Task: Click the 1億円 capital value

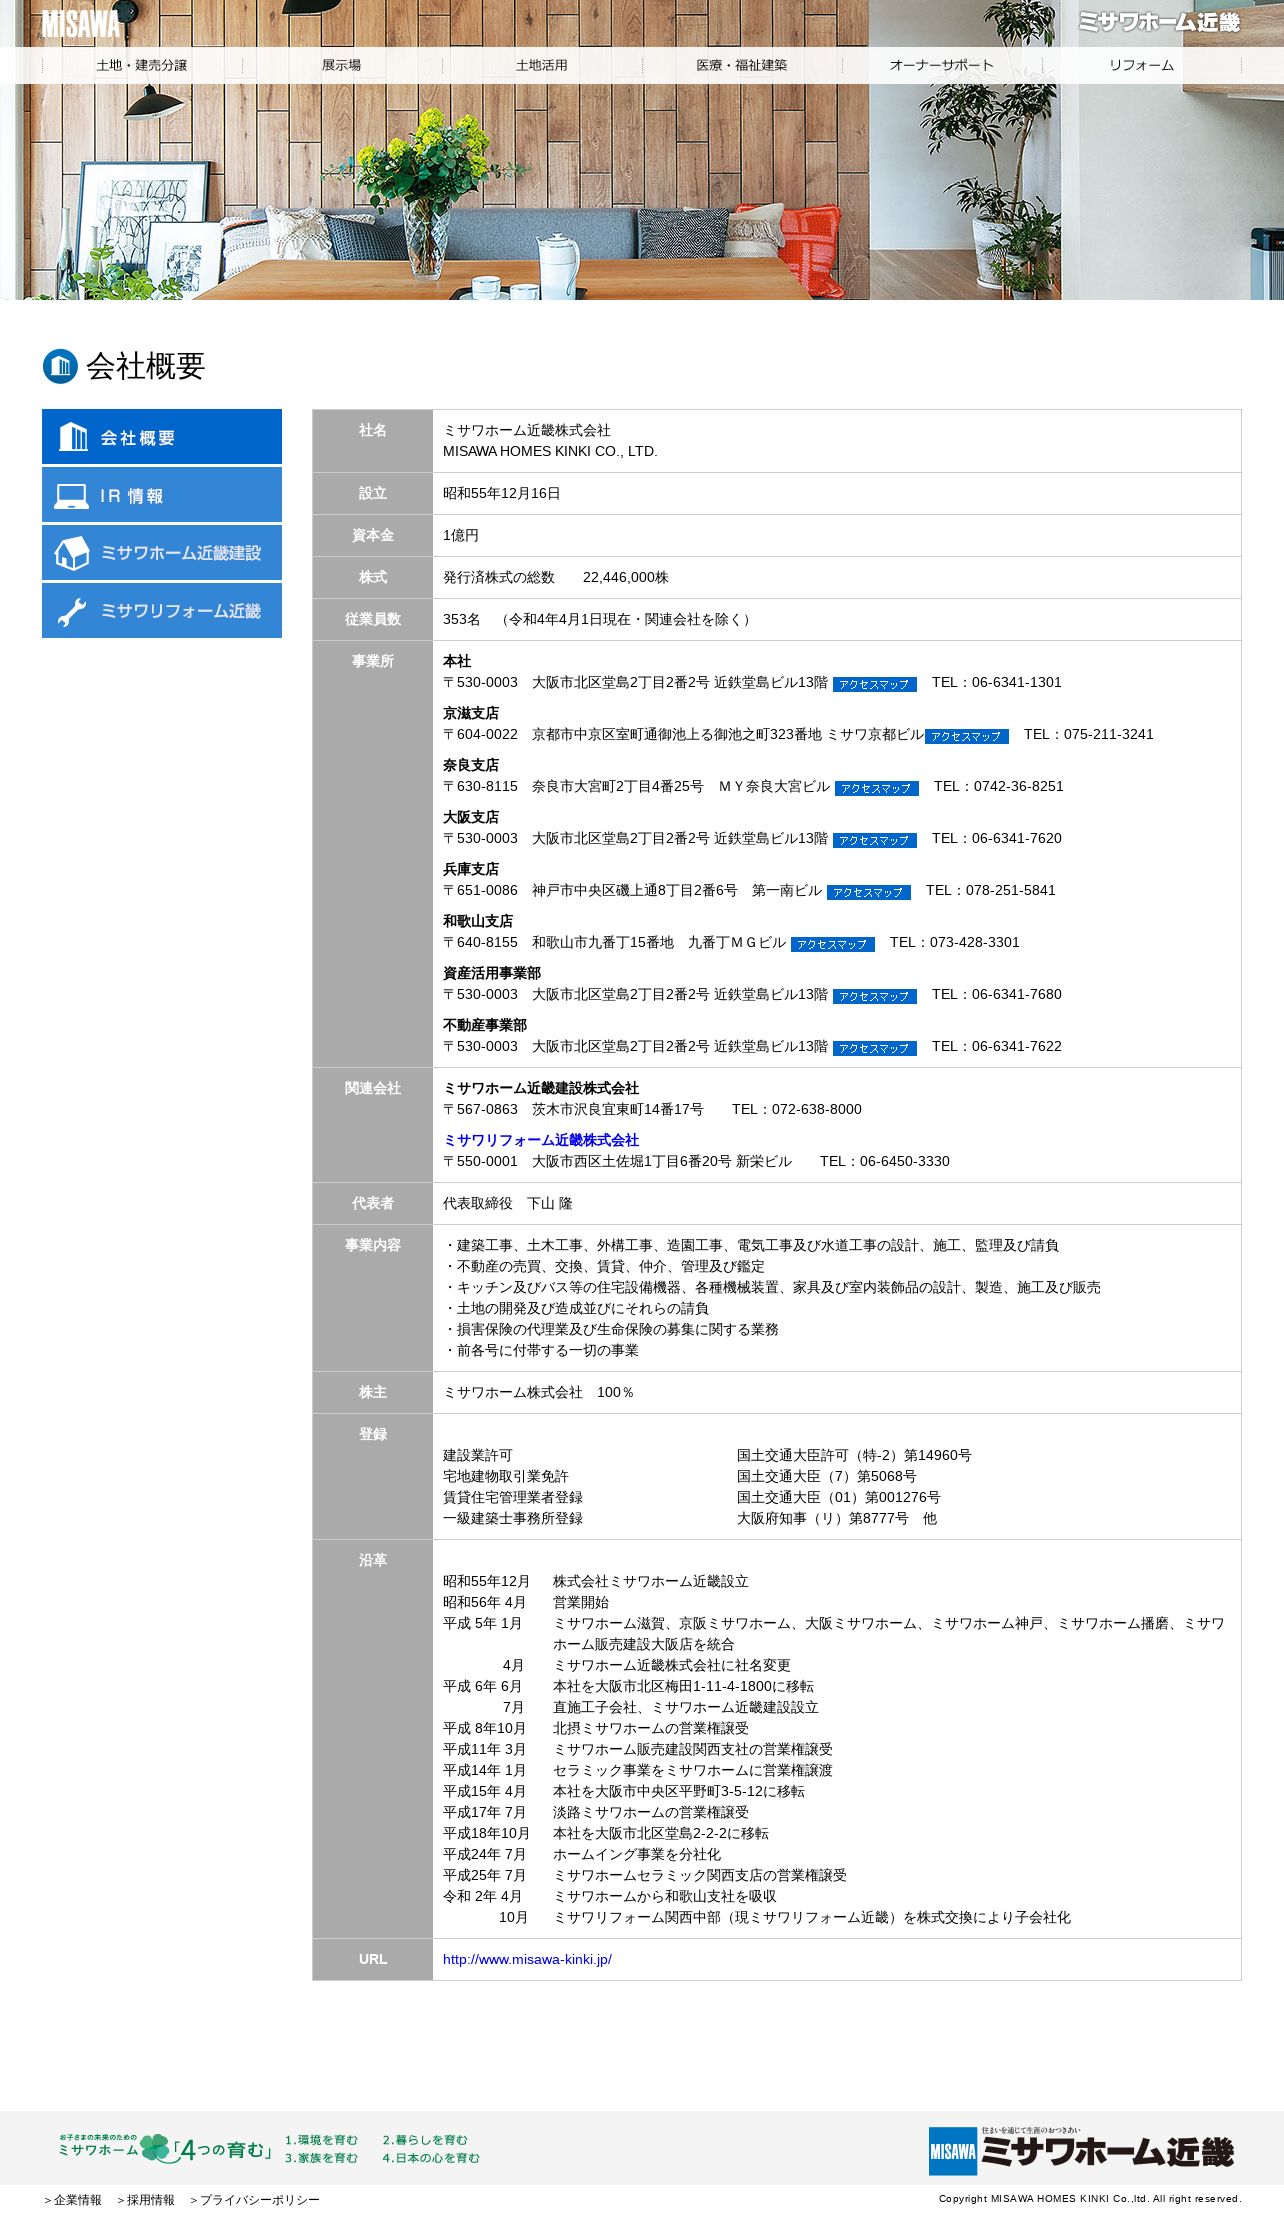Action: coord(461,535)
